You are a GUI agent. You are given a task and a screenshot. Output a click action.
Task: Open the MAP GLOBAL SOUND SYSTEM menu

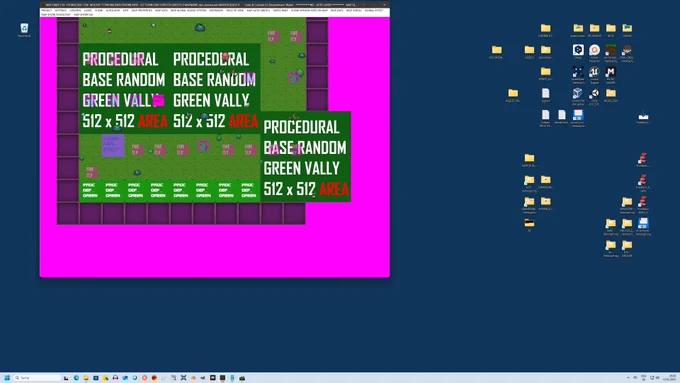click(x=188, y=10)
